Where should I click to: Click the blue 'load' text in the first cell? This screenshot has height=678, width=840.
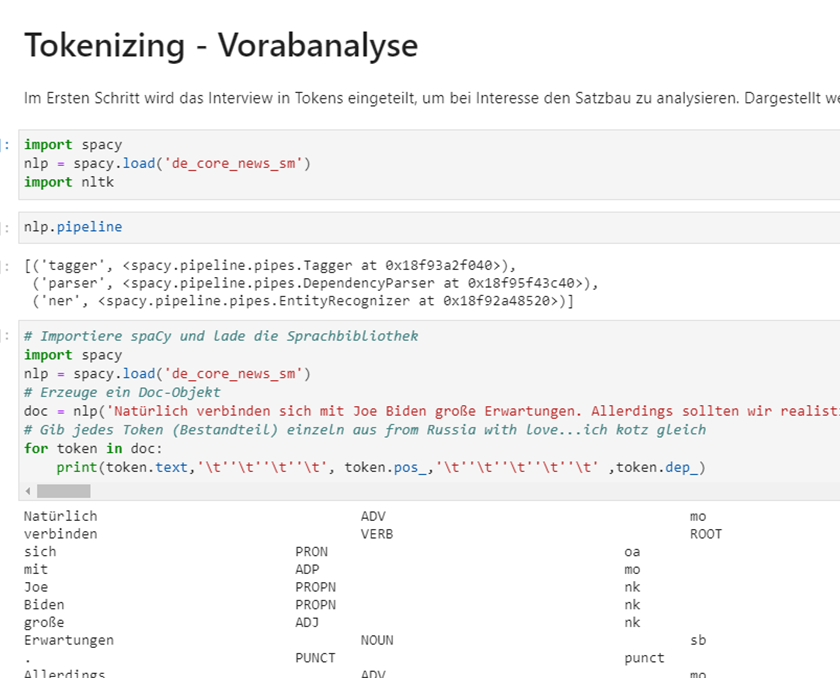pos(139,162)
